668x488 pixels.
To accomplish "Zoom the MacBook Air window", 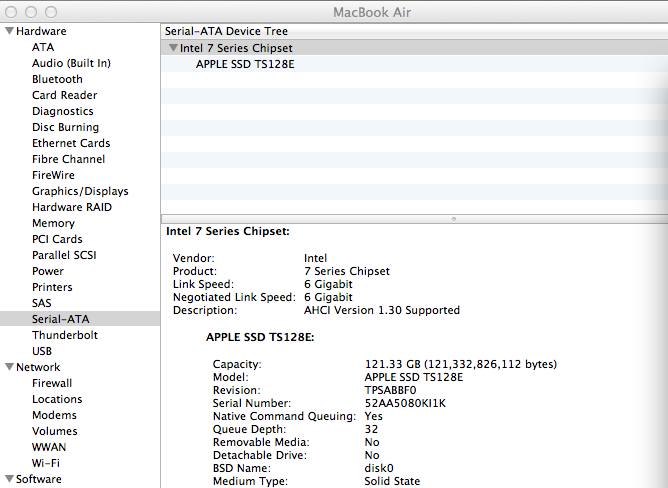I will 51,12.
